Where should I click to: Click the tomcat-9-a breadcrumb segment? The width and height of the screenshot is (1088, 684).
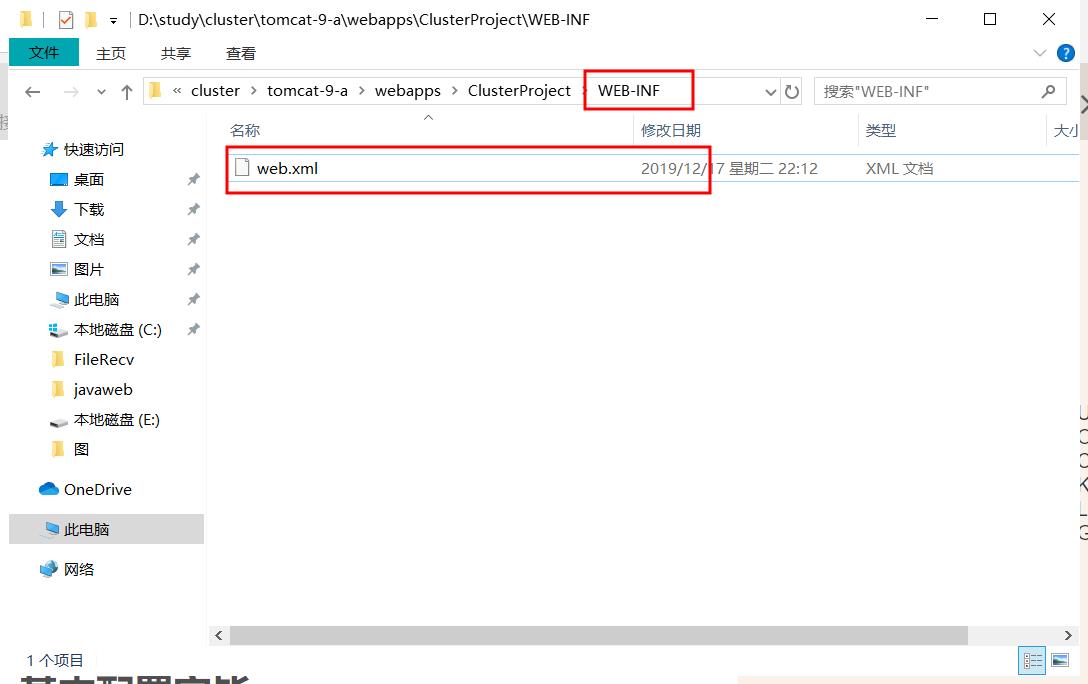pyautogui.click(x=307, y=91)
